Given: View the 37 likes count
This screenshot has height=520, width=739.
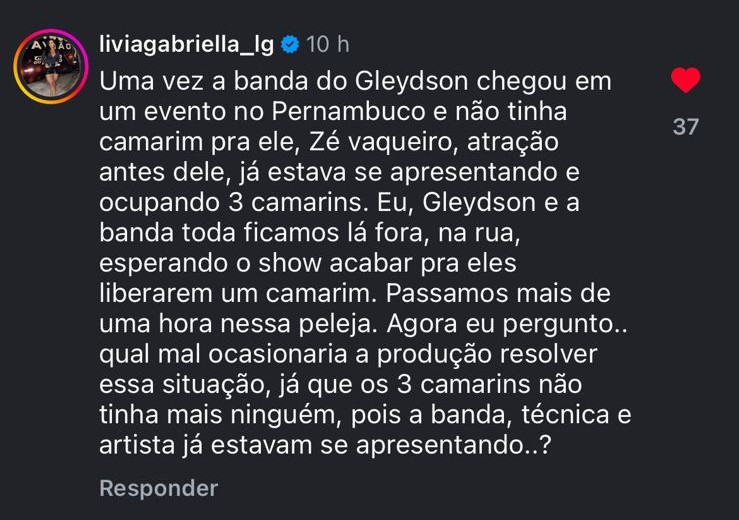Looking at the screenshot, I should click(x=685, y=127).
